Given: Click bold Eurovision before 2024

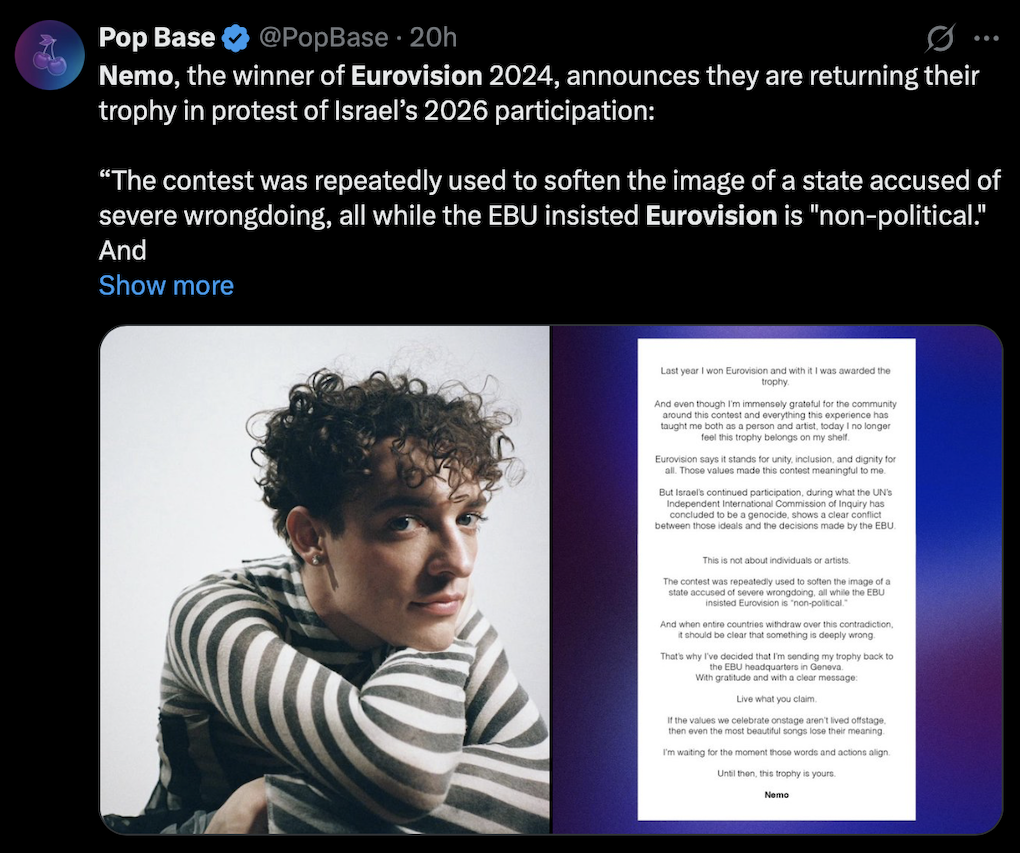Looking at the screenshot, I should click(416, 76).
